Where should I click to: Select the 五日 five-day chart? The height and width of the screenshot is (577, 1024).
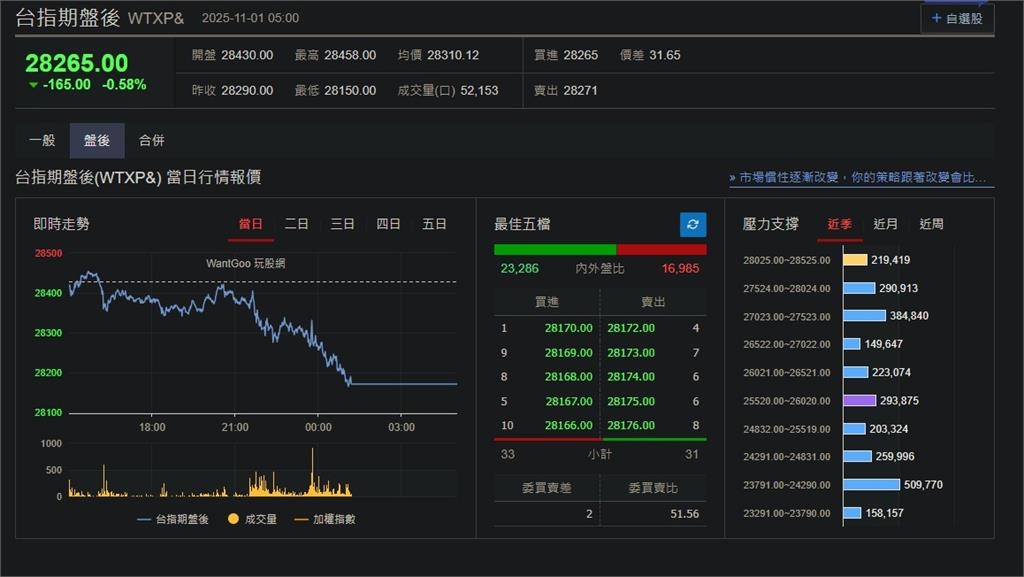tap(434, 224)
